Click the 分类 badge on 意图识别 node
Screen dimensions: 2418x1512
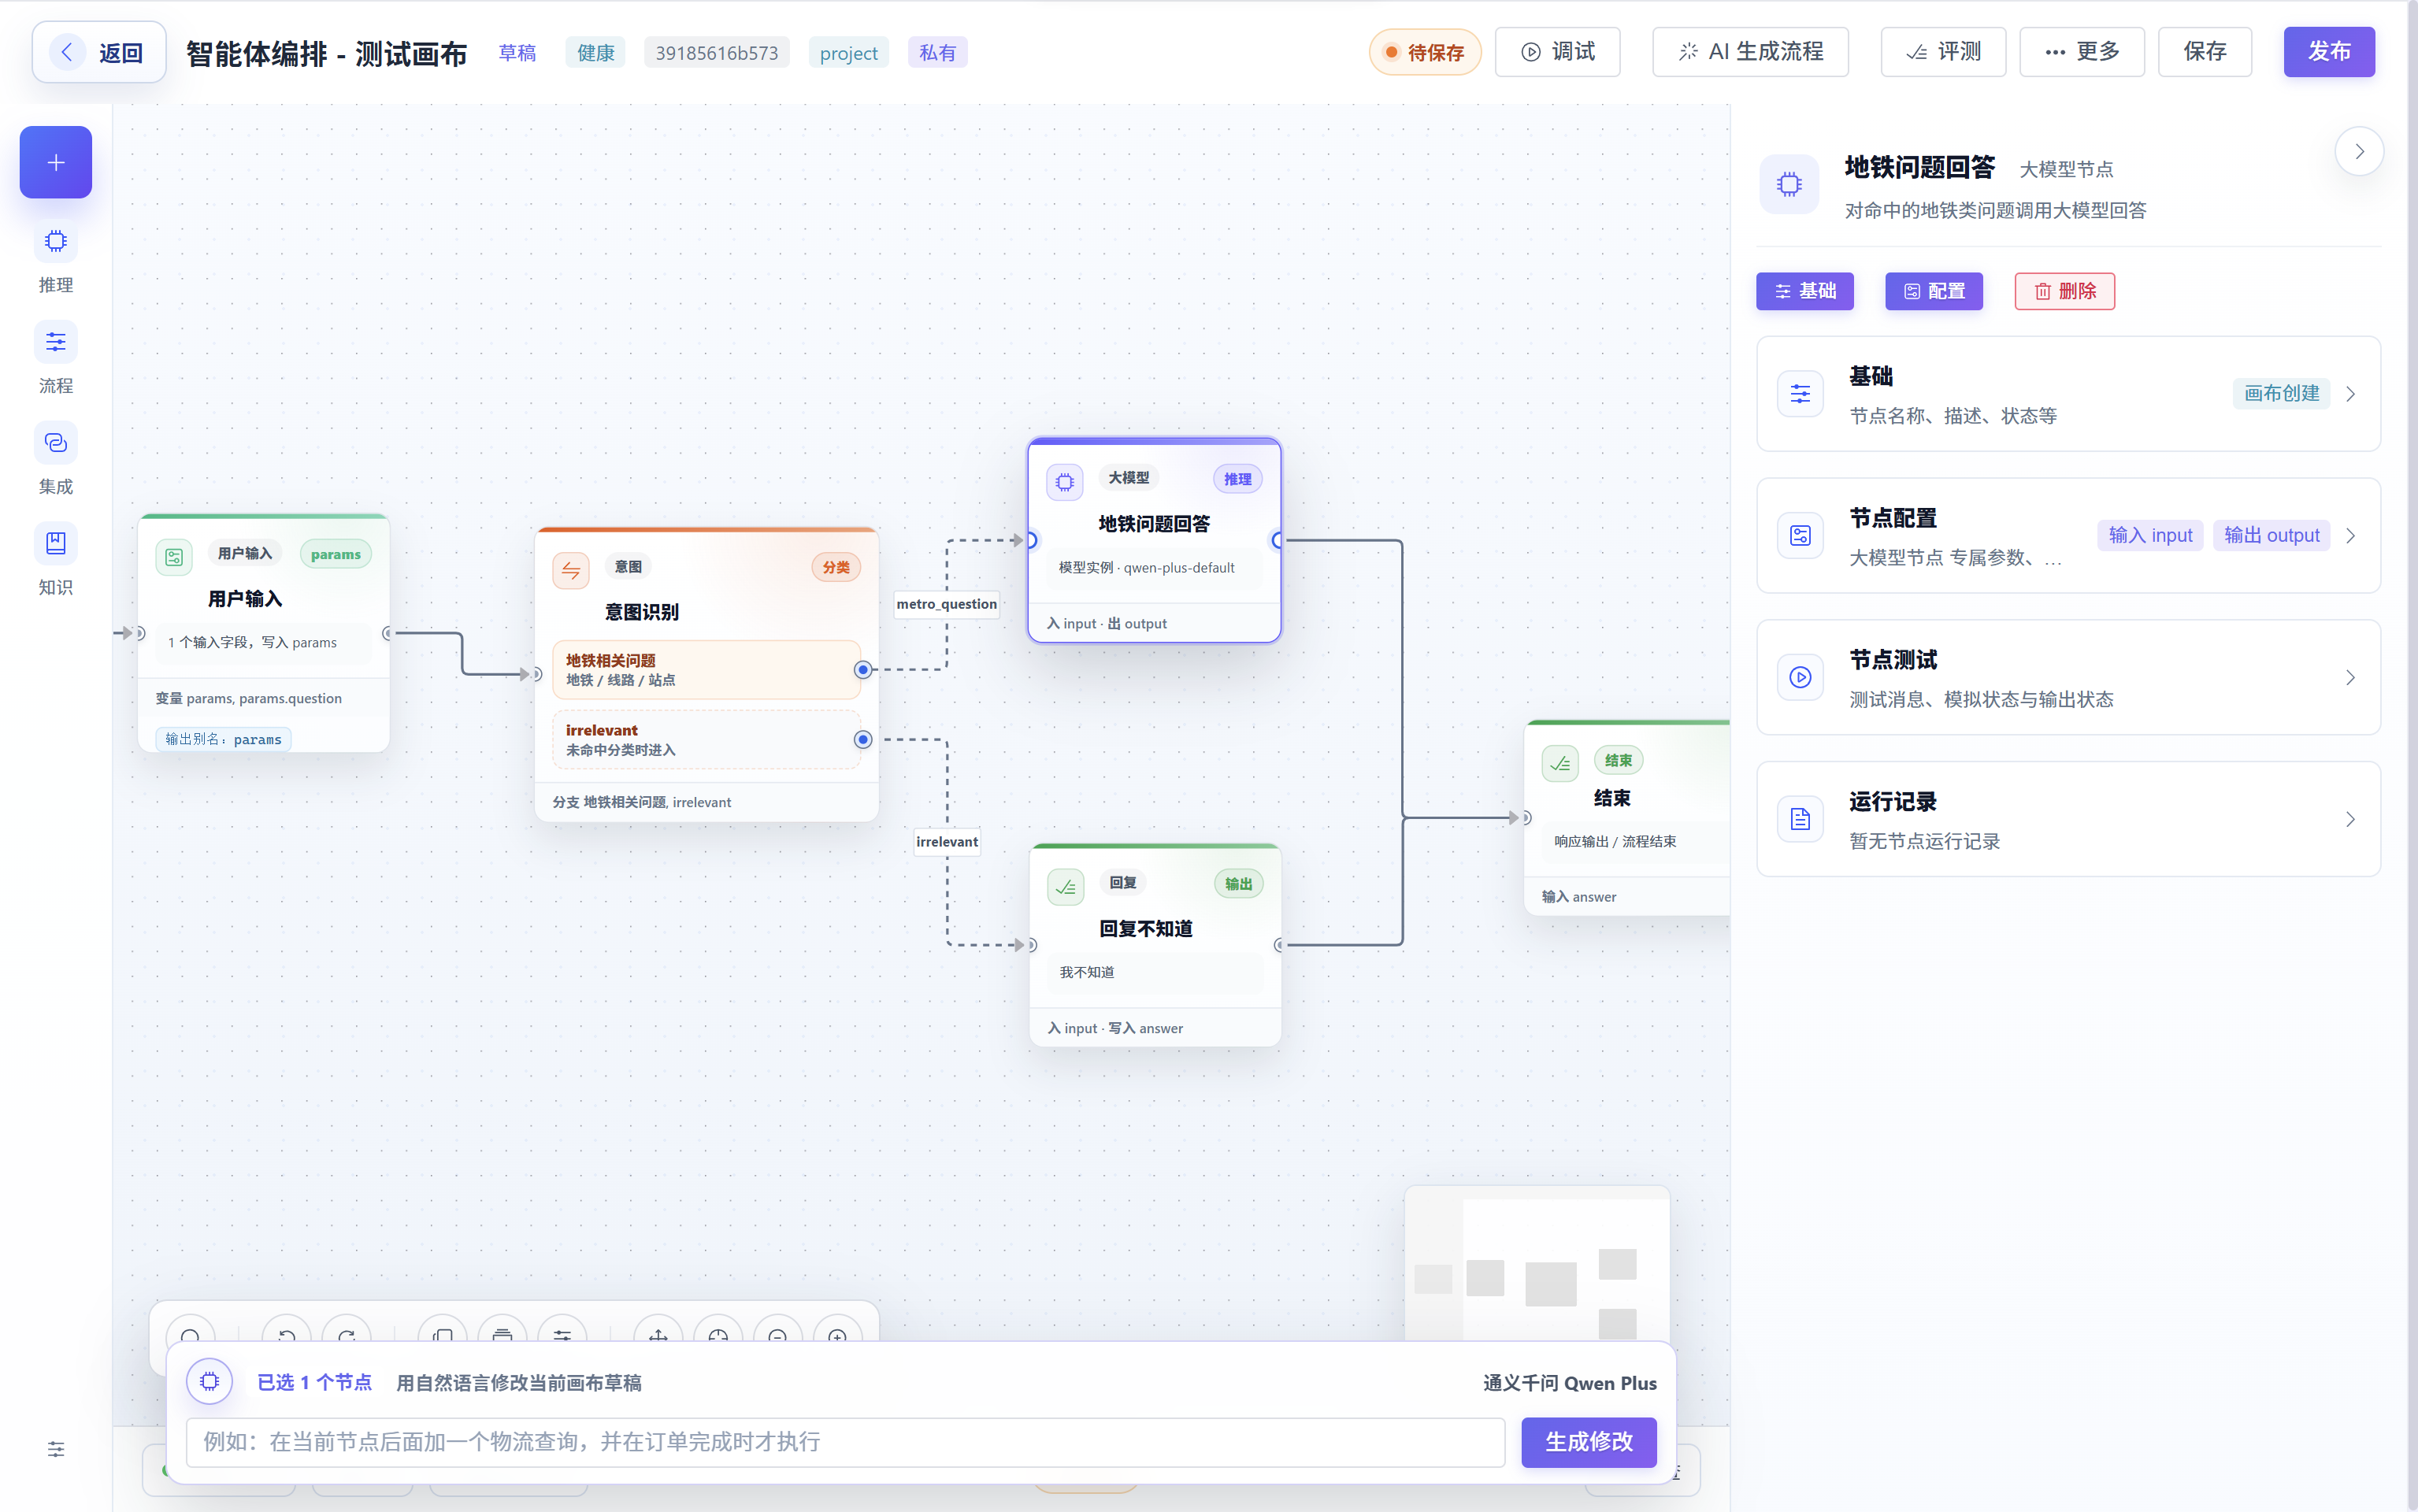click(x=836, y=567)
